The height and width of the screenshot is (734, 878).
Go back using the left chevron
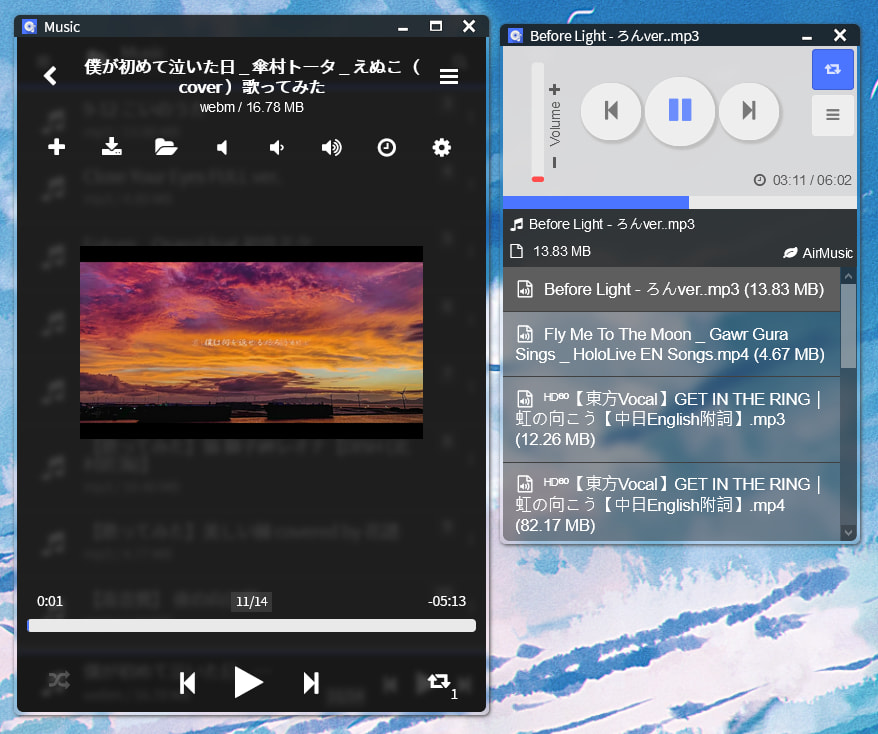[x=50, y=76]
